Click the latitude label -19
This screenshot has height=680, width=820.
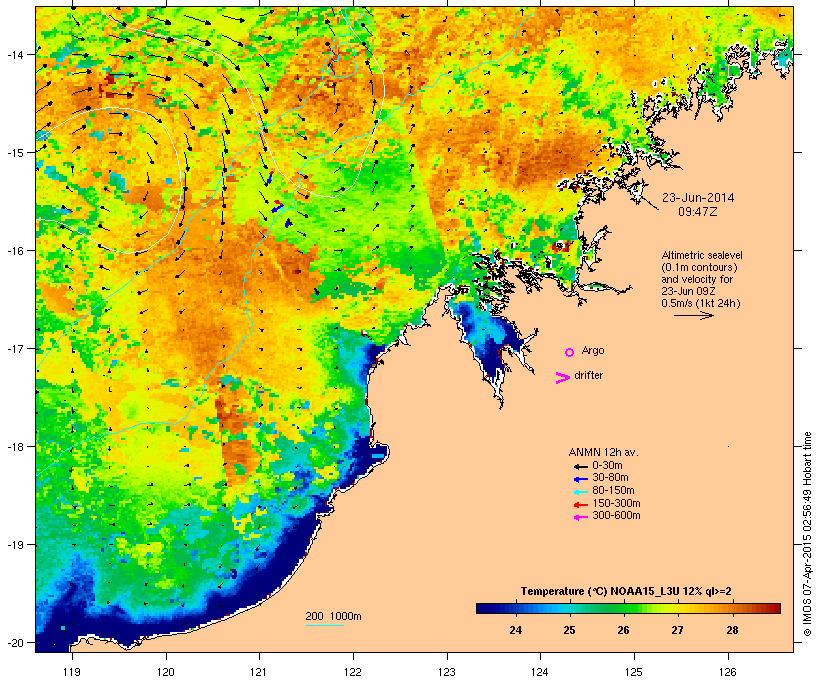click(x=16, y=545)
